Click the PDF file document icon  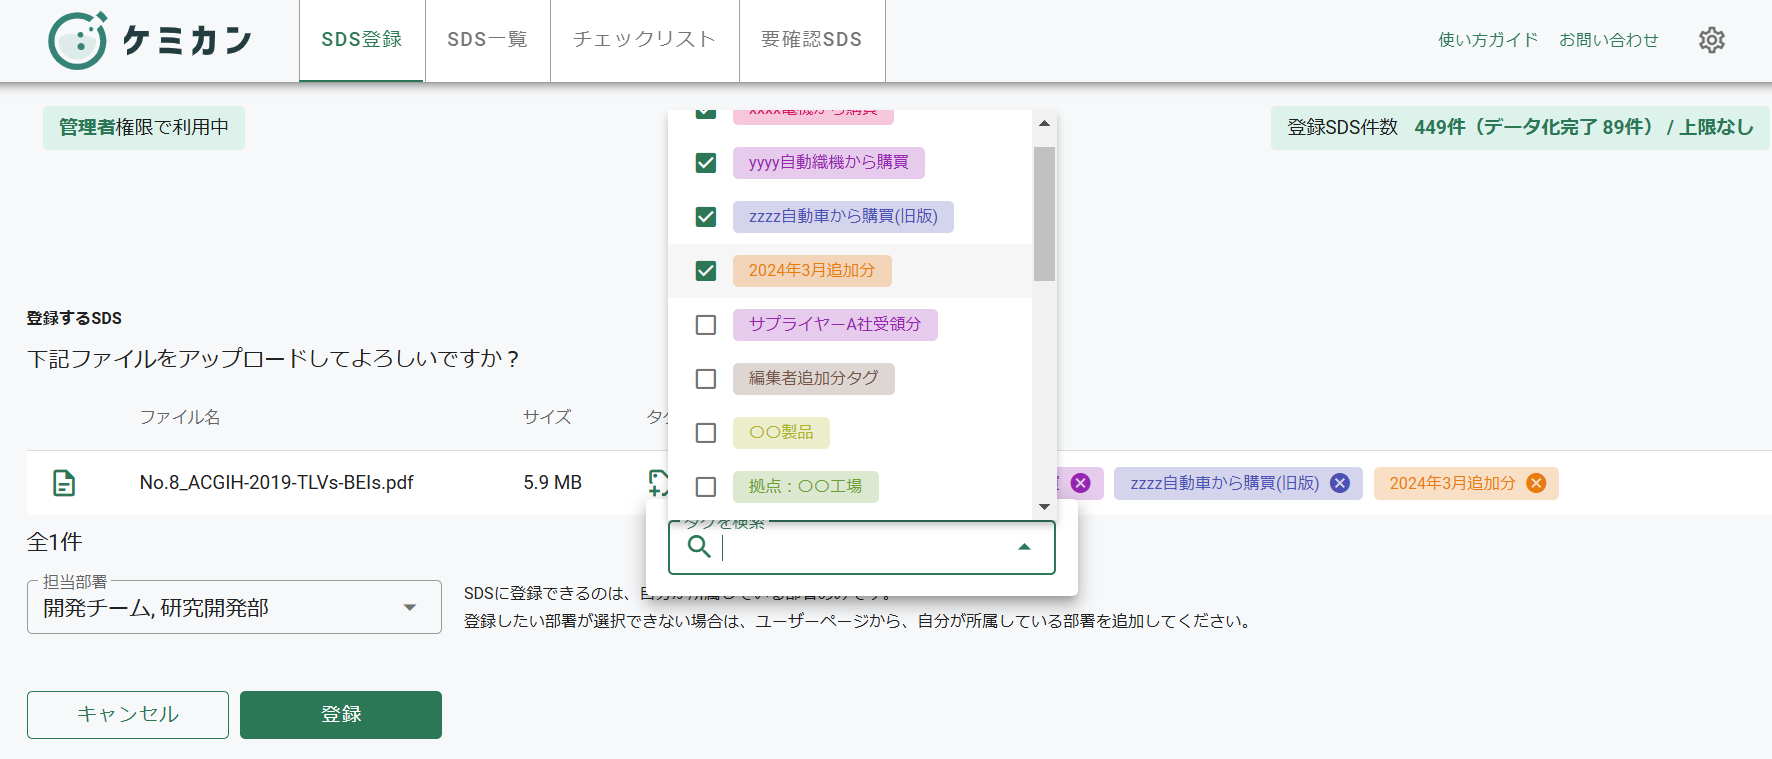pos(64,483)
